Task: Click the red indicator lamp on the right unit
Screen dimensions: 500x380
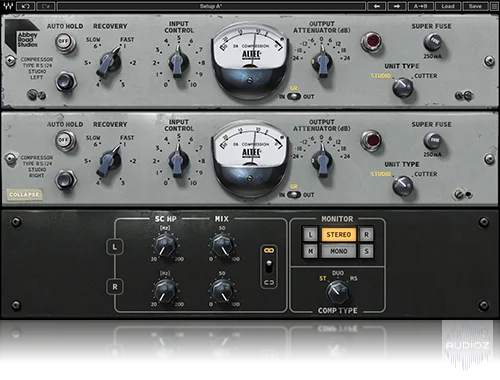Action: point(372,140)
